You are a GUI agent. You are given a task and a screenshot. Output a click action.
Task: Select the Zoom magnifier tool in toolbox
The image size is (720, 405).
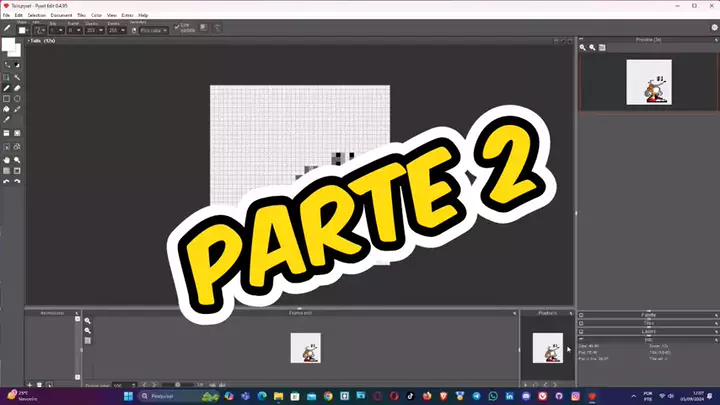coord(17,159)
